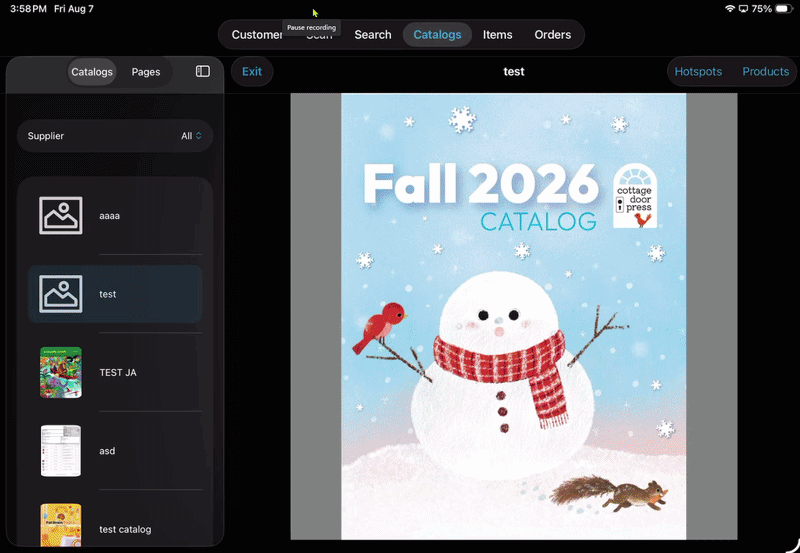The height and width of the screenshot is (553, 800).
Task: Click the Supplier label
Action: [46, 136]
